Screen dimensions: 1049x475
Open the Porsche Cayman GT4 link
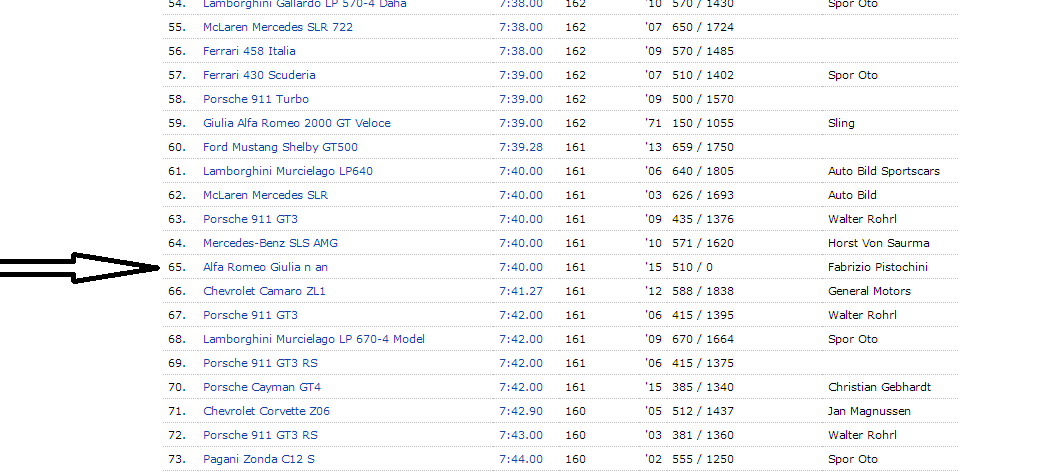[x=262, y=388]
